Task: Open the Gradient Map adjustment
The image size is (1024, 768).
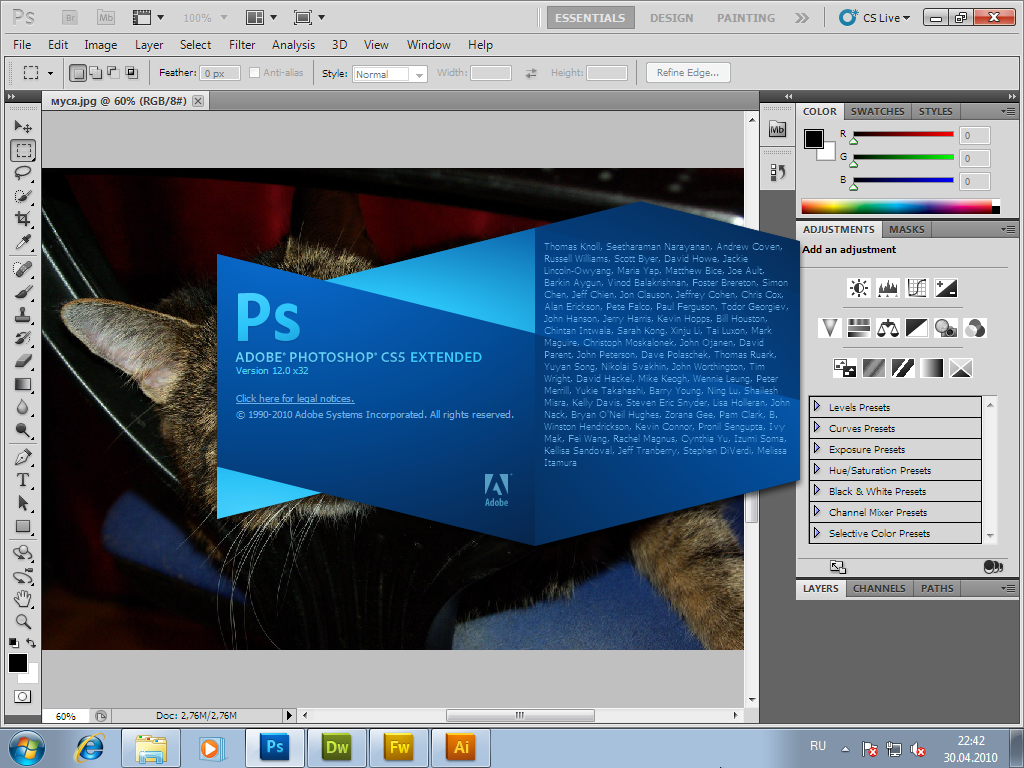Action: click(930, 368)
